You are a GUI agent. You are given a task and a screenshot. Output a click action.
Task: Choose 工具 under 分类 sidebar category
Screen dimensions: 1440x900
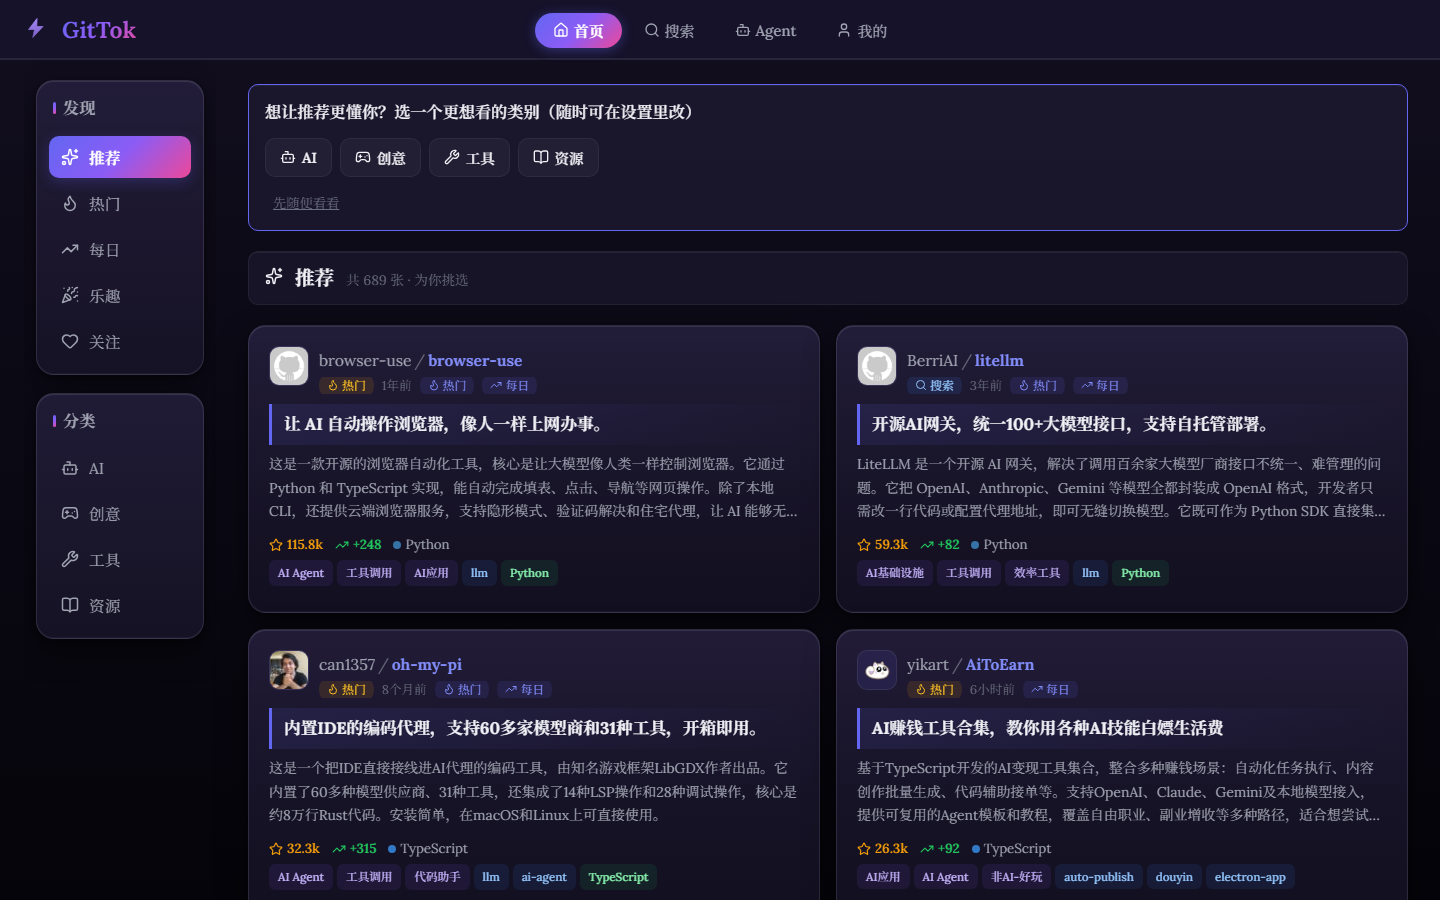click(x=120, y=559)
